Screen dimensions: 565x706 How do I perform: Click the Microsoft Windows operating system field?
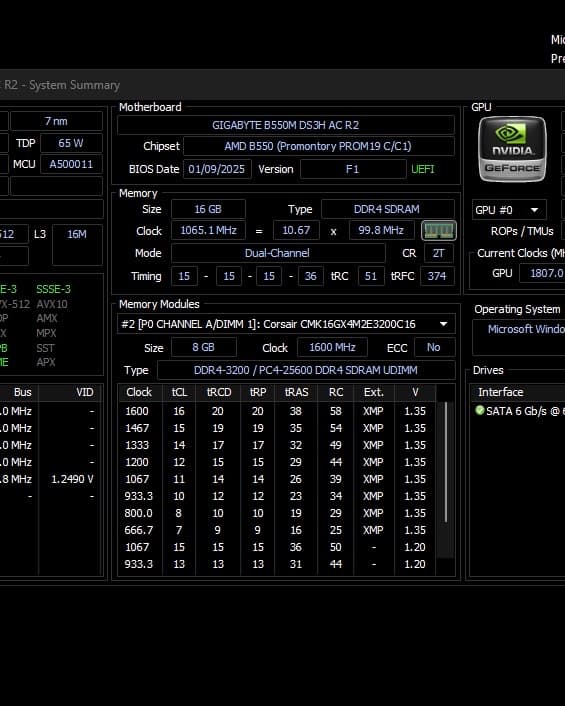tap(519, 339)
